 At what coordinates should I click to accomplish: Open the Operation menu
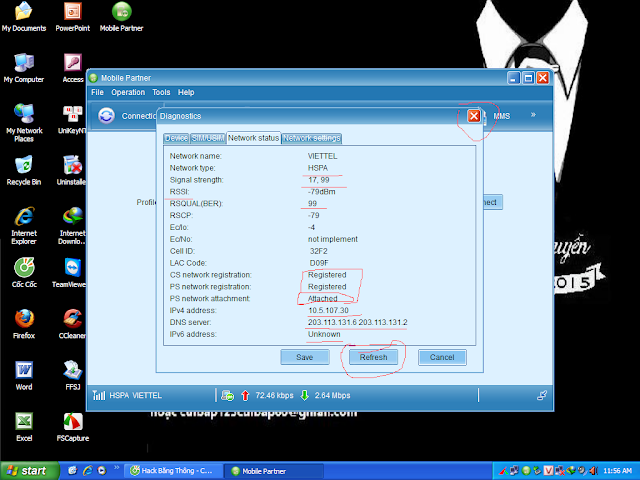click(x=128, y=92)
